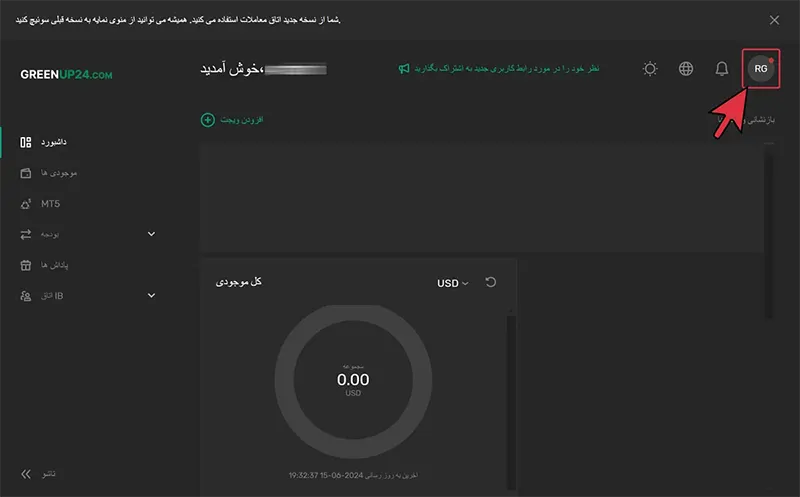Screen dimensions: 800x497
Task: Click the تاشو collapse label
Action: (x=48, y=474)
